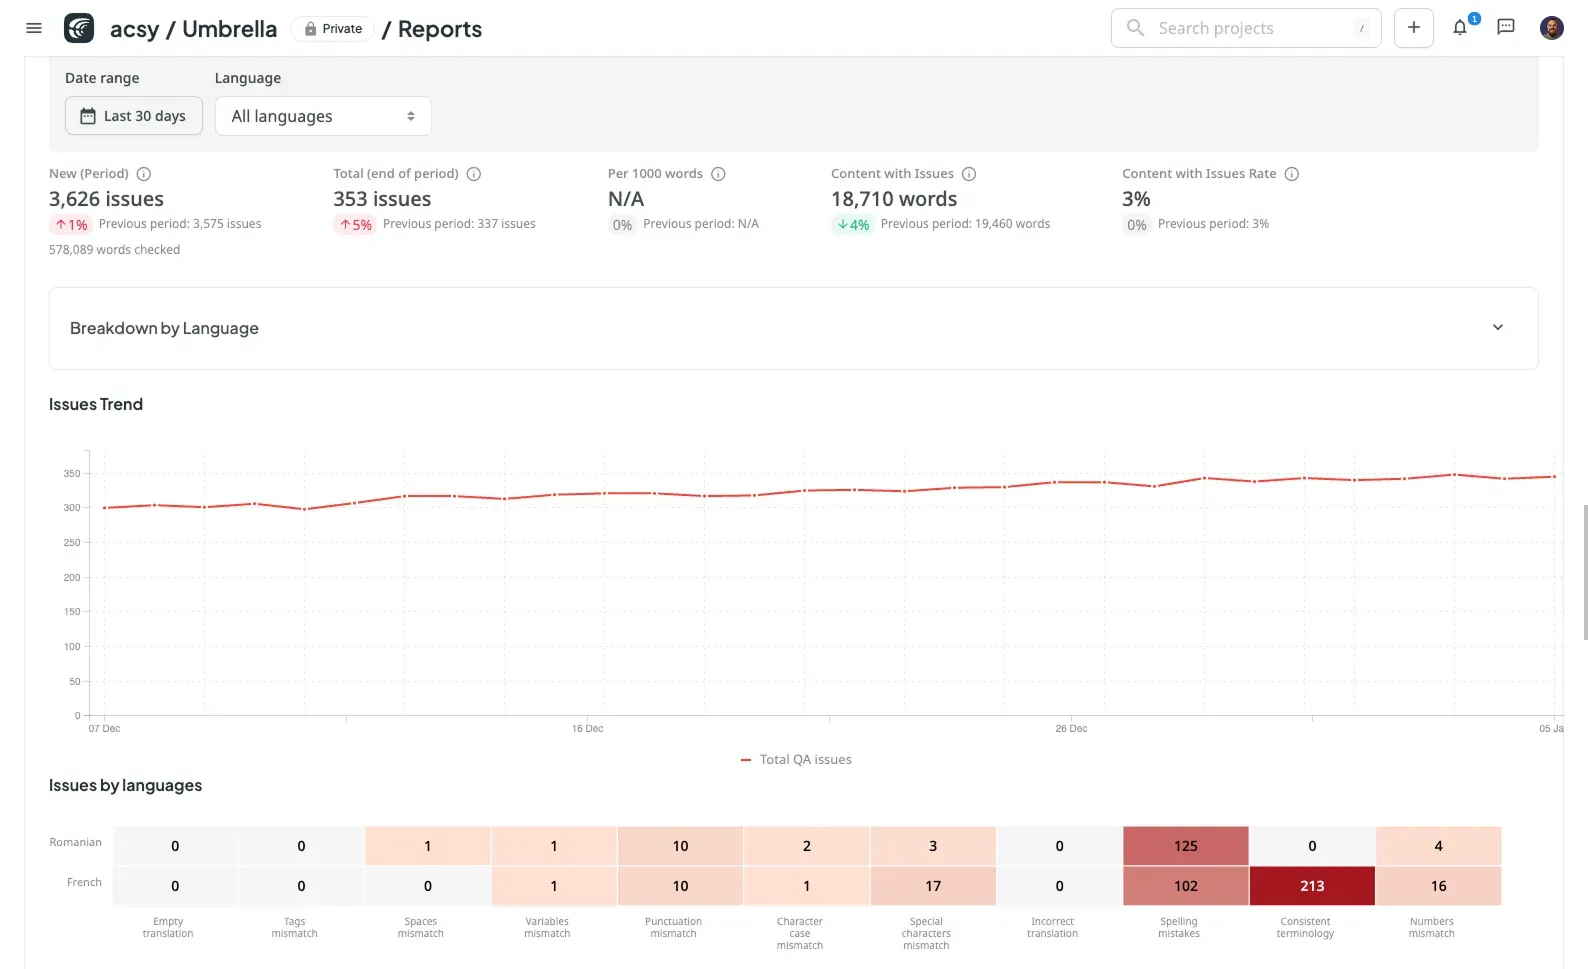The height and width of the screenshot is (969, 1588).
Task: Go to acsy breadcrumb link
Action: [x=134, y=29]
